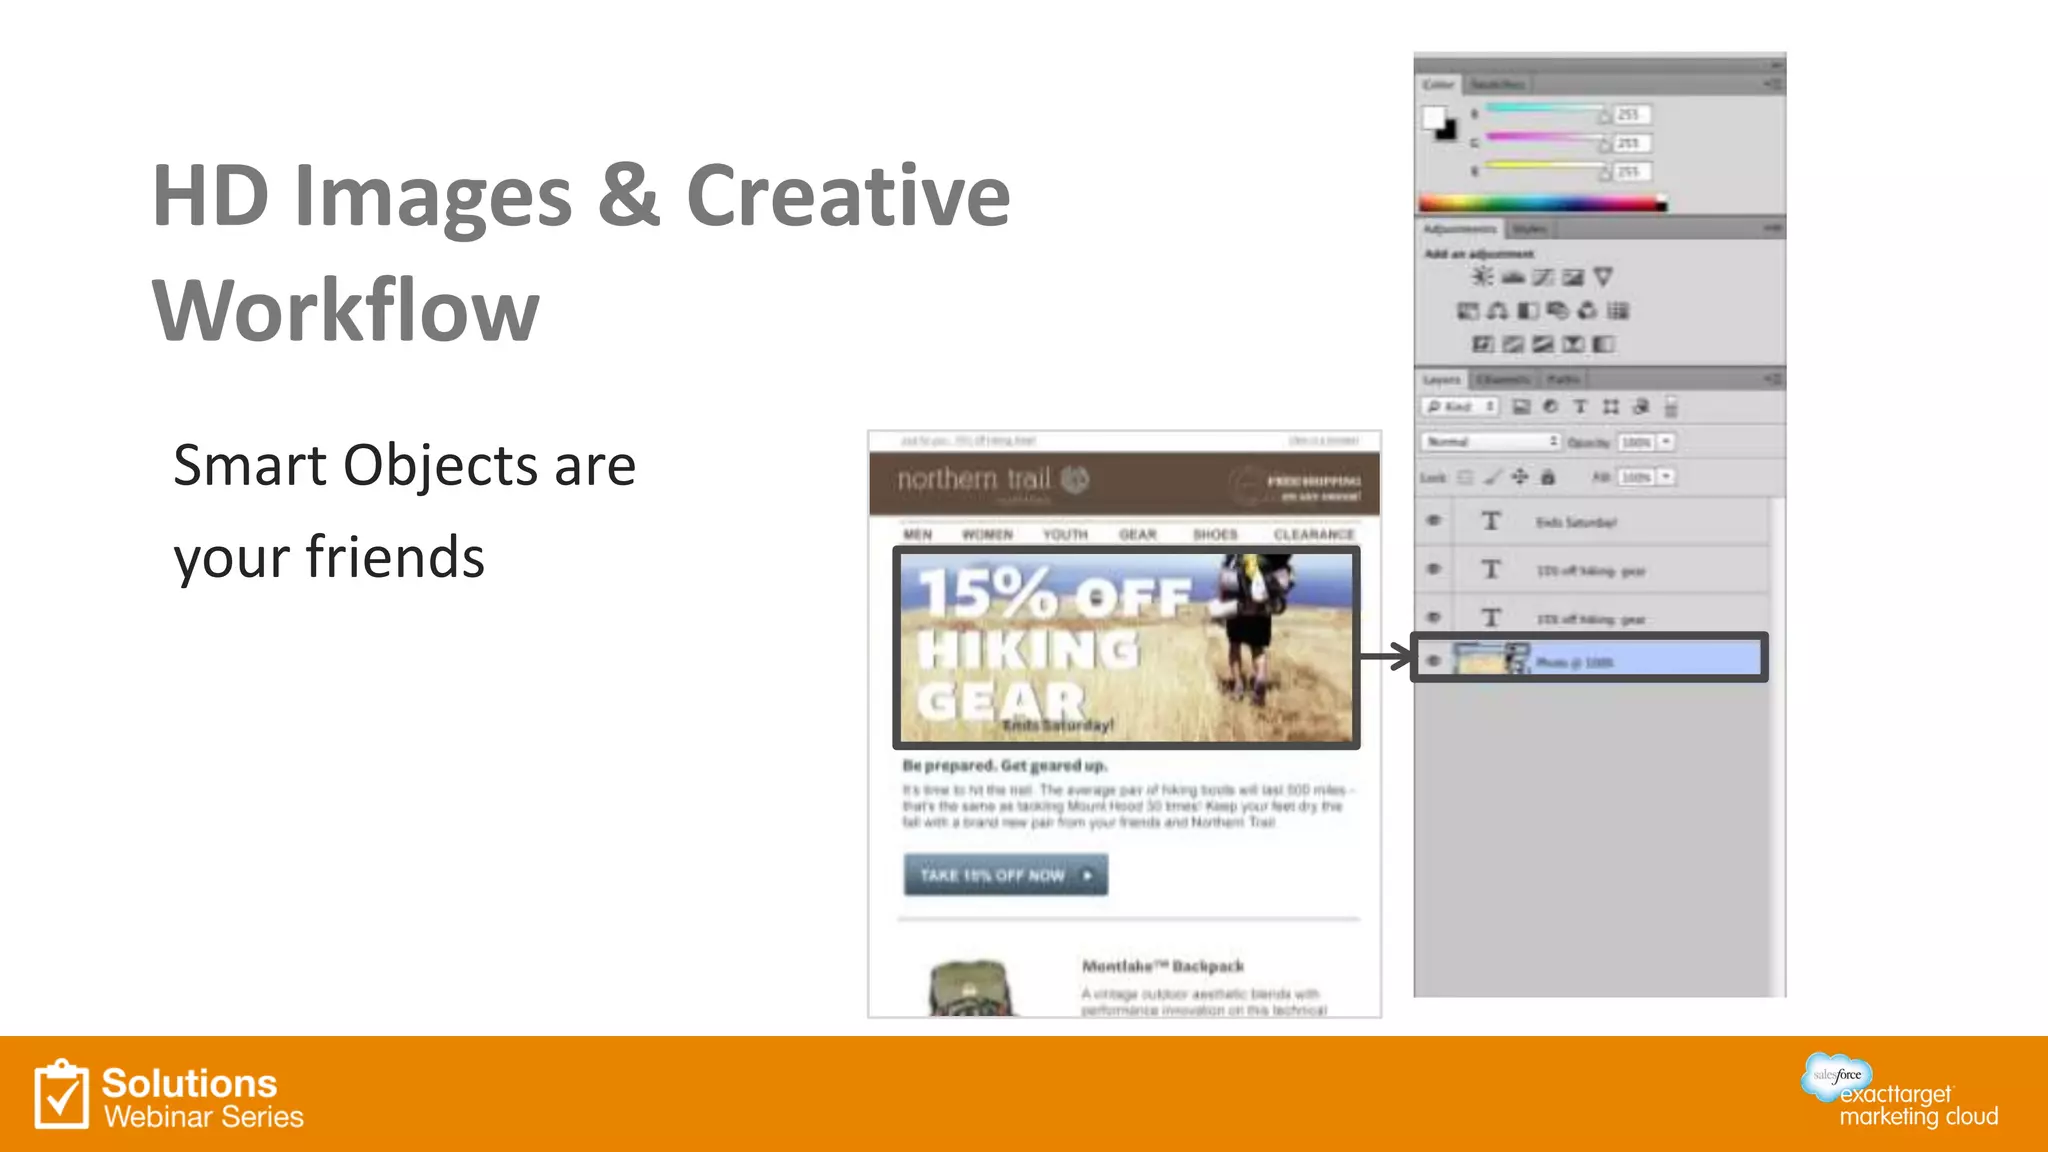This screenshot has height=1152, width=2048.
Task: Switch to the Styles tab
Action: [x=1529, y=229]
